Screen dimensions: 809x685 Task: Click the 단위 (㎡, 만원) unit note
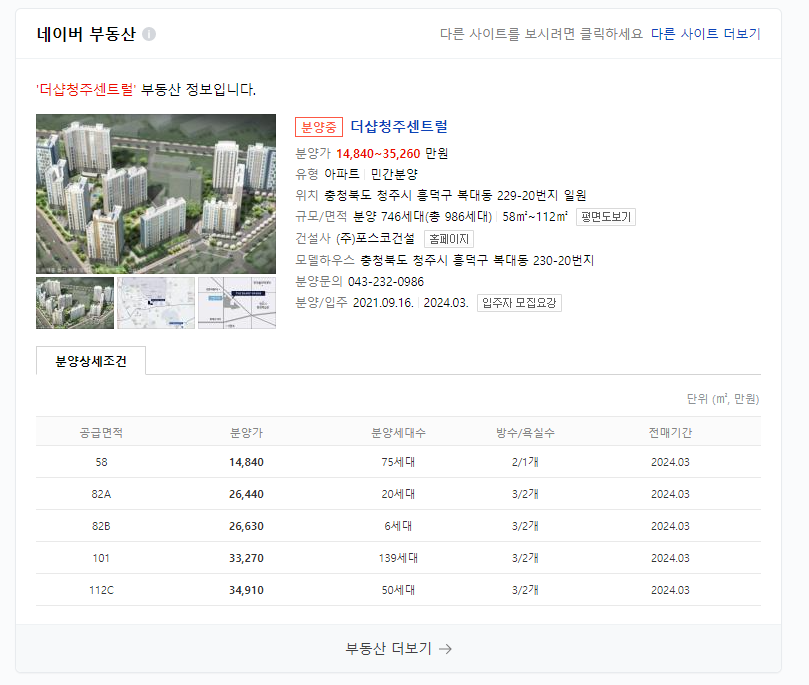point(723,399)
